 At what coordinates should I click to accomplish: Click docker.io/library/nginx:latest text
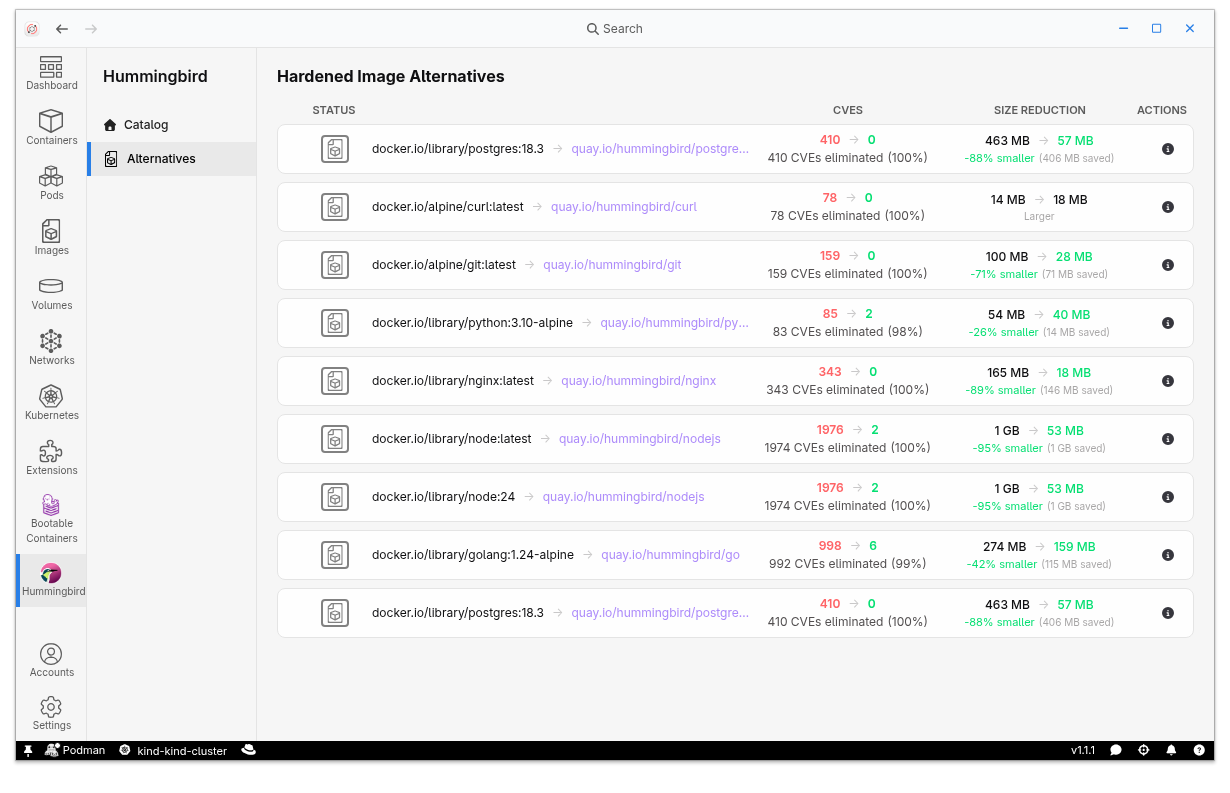click(453, 381)
